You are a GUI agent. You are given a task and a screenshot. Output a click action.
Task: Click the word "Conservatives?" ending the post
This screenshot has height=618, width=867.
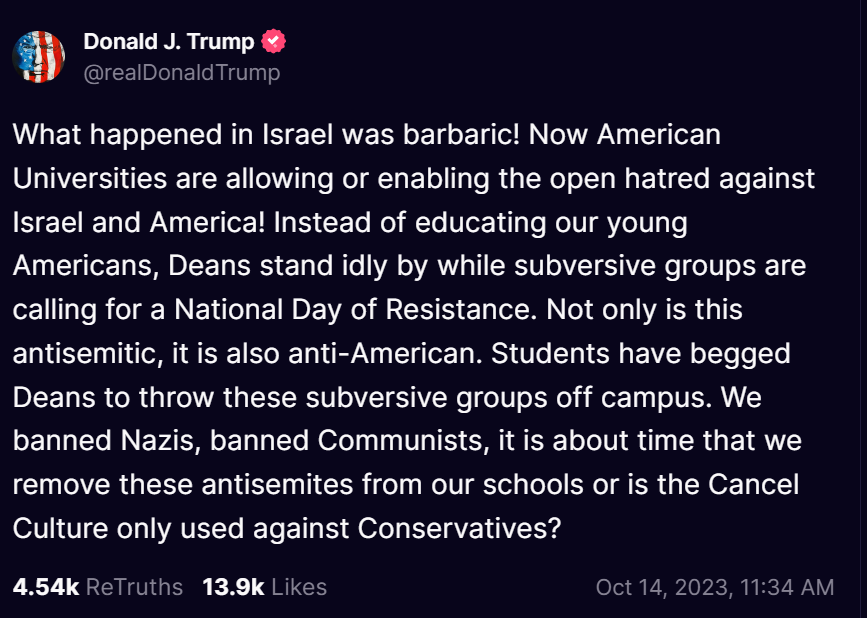tap(459, 528)
